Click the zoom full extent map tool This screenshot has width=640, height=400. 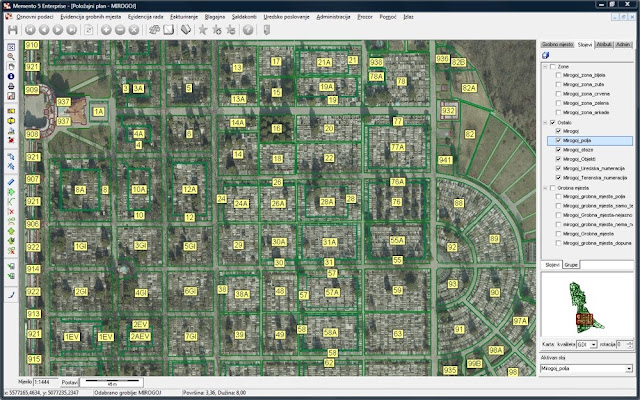pos(11,47)
